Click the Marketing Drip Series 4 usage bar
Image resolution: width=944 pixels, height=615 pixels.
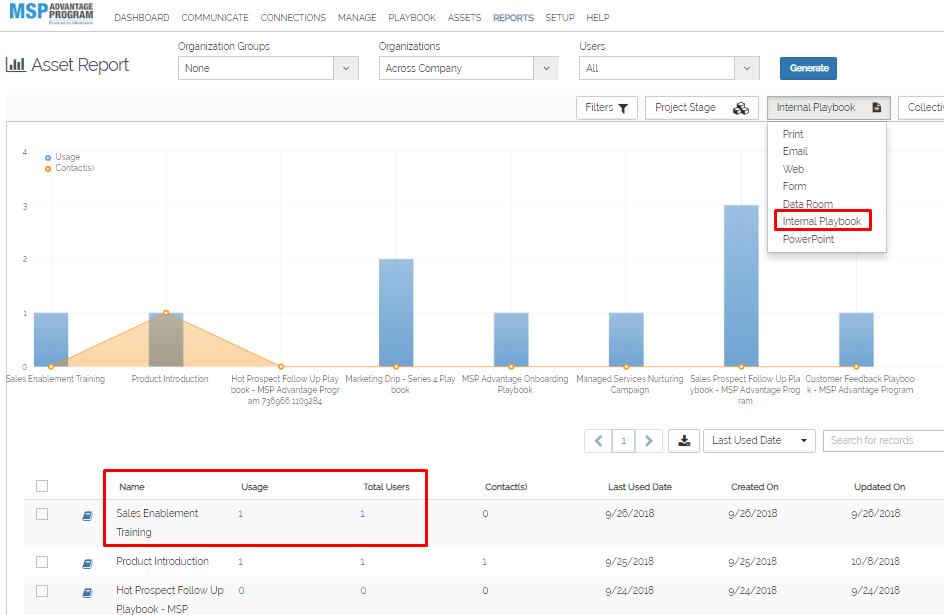[x=396, y=313]
